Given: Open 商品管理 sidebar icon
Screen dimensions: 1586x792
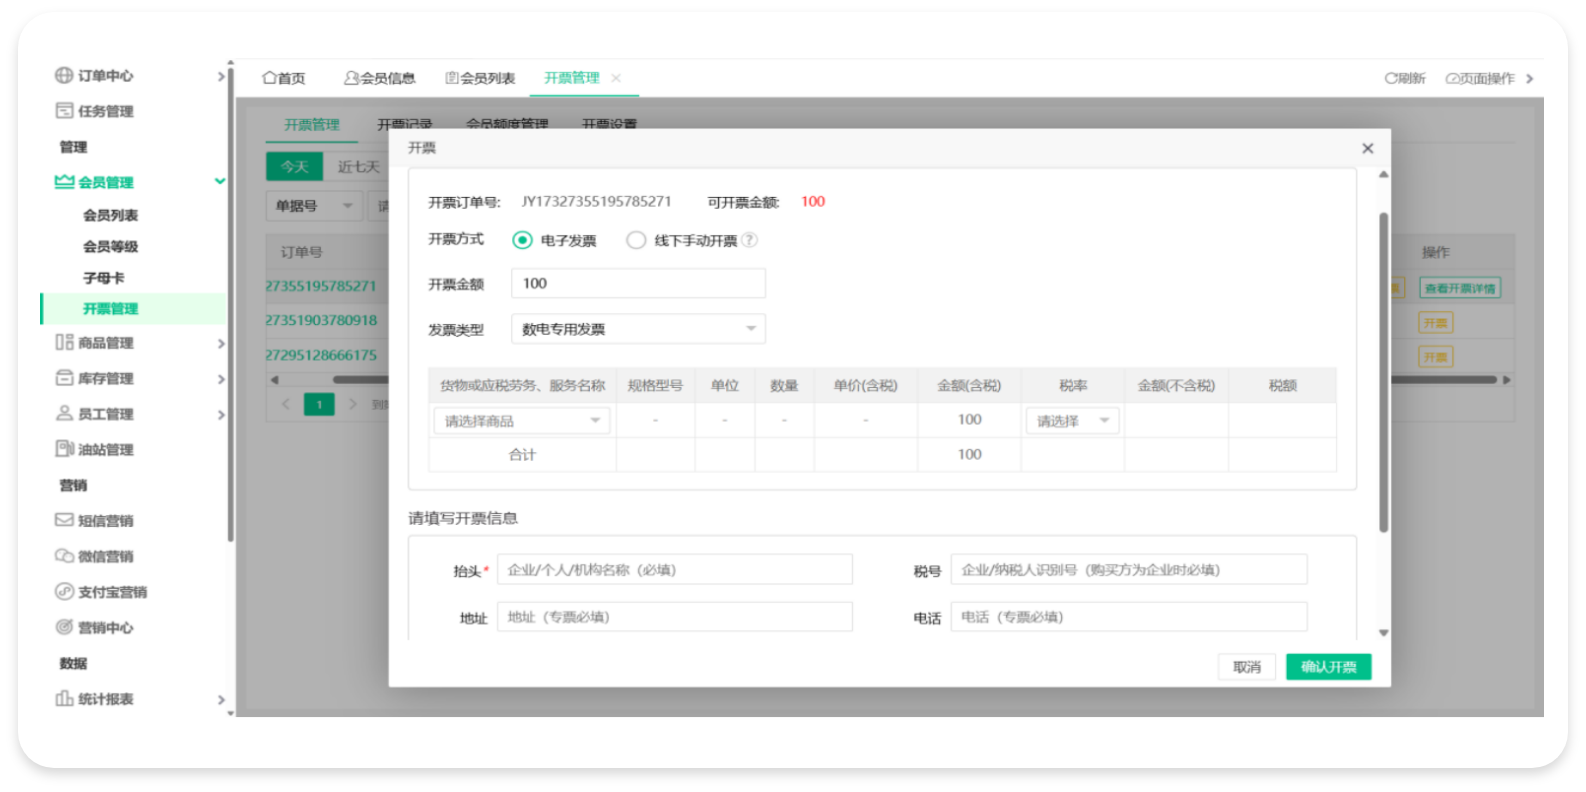Looking at the screenshot, I should pyautogui.click(x=64, y=343).
